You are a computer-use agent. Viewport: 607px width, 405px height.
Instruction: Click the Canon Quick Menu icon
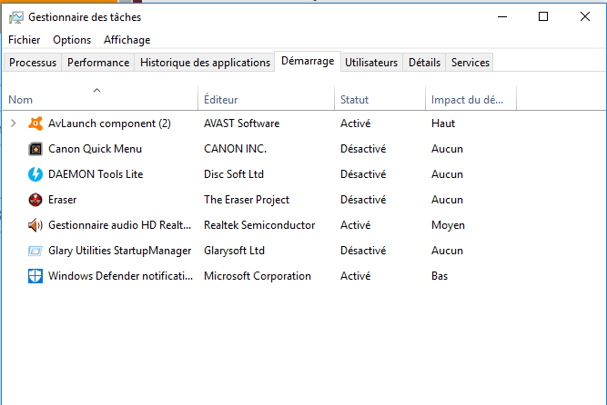point(35,149)
